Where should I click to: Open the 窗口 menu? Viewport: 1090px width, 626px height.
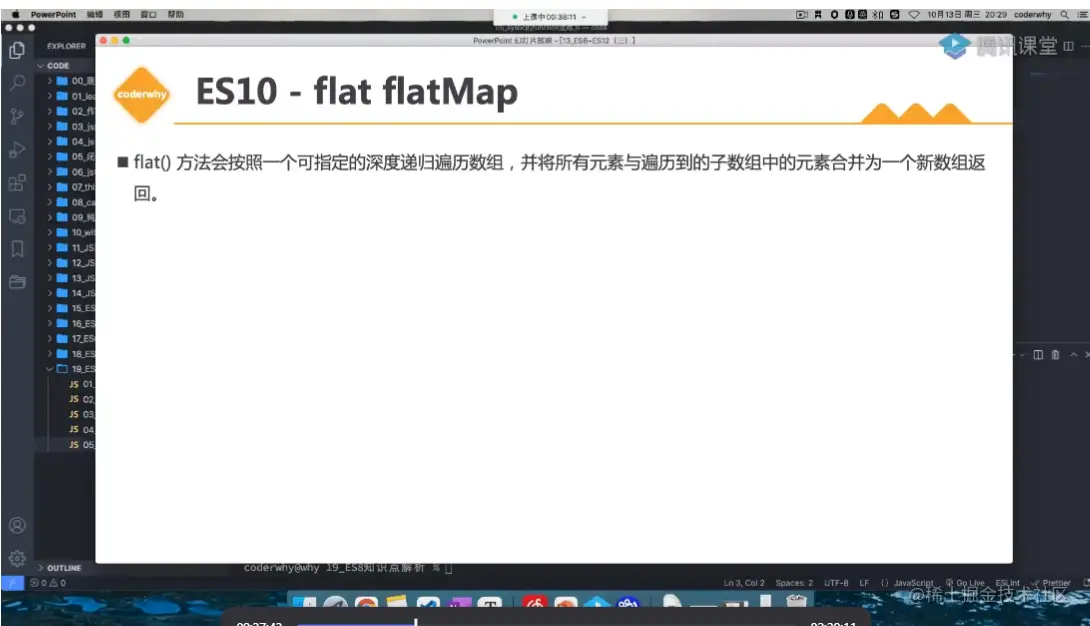pos(149,15)
